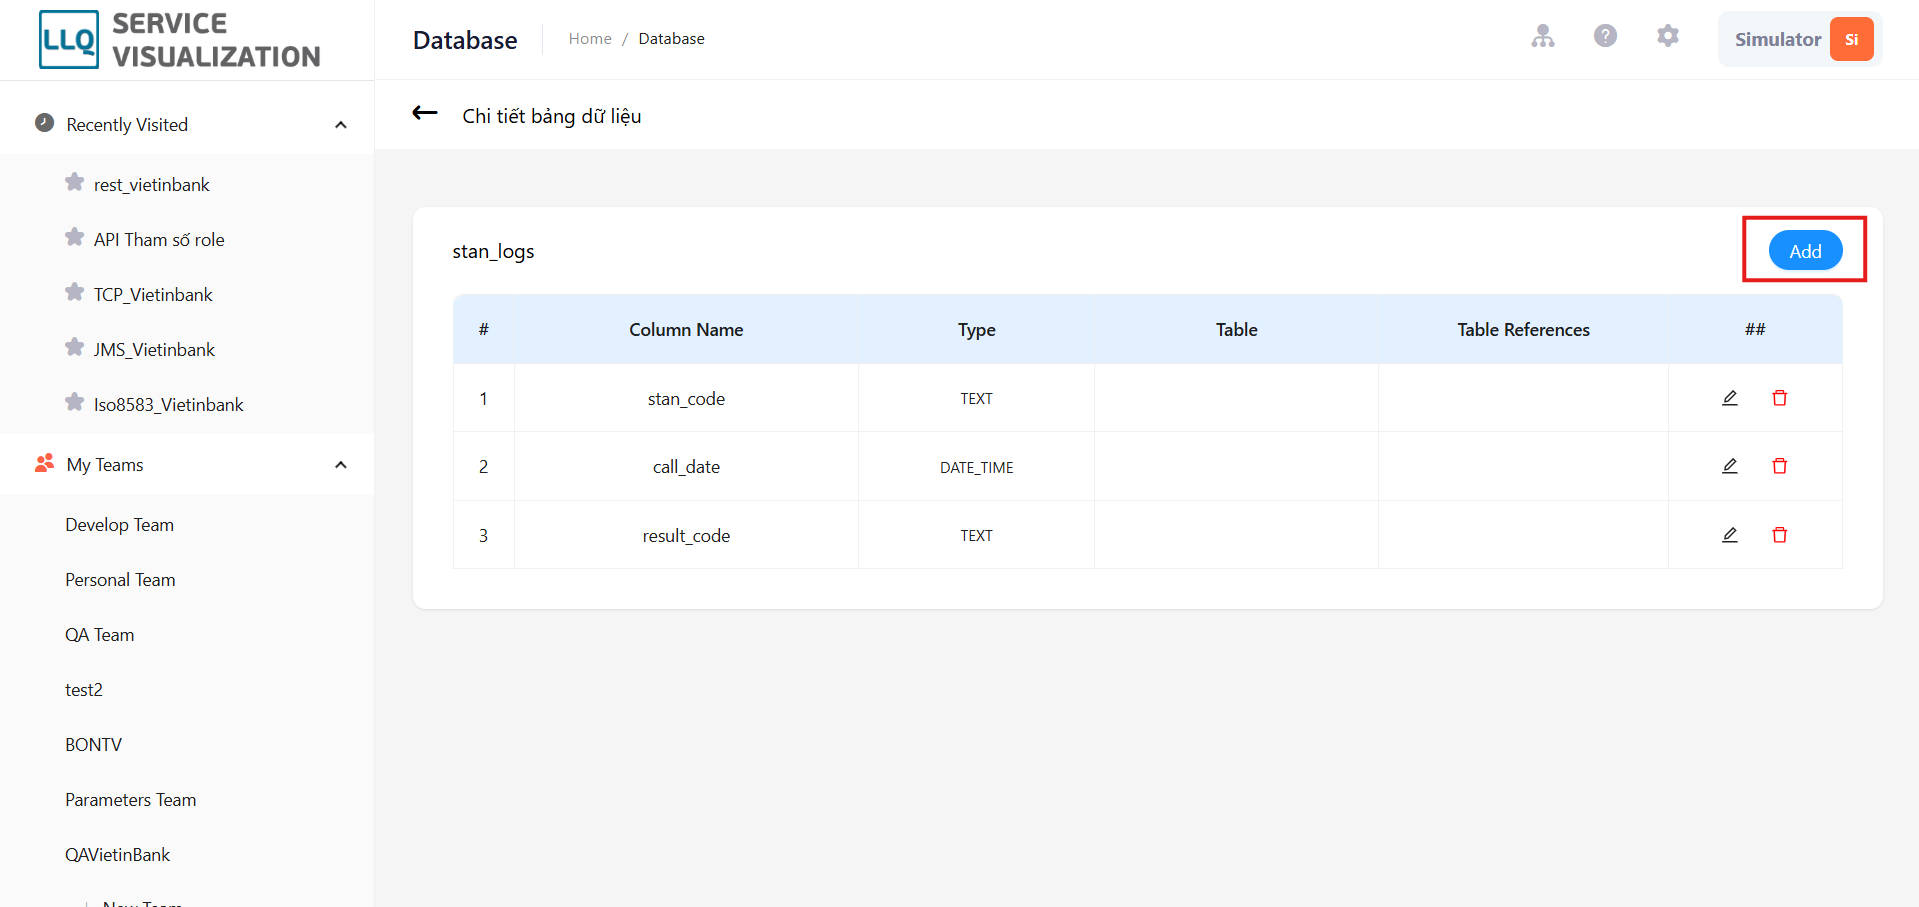The image size is (1919, 907).
Task: Select test2 team in sidebar
Action: tap(84, 690)
